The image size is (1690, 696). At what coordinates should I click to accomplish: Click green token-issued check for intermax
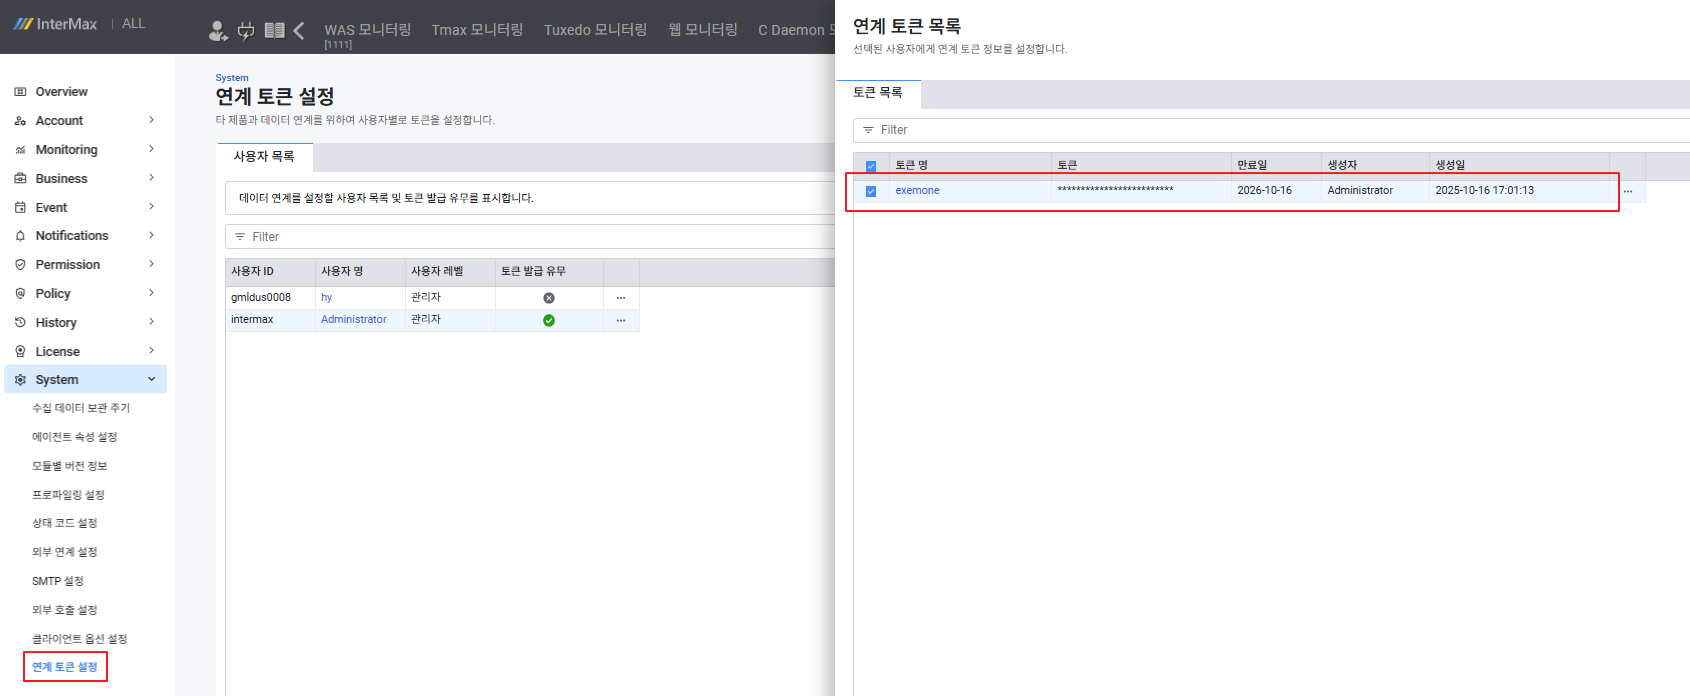[549, 320]
